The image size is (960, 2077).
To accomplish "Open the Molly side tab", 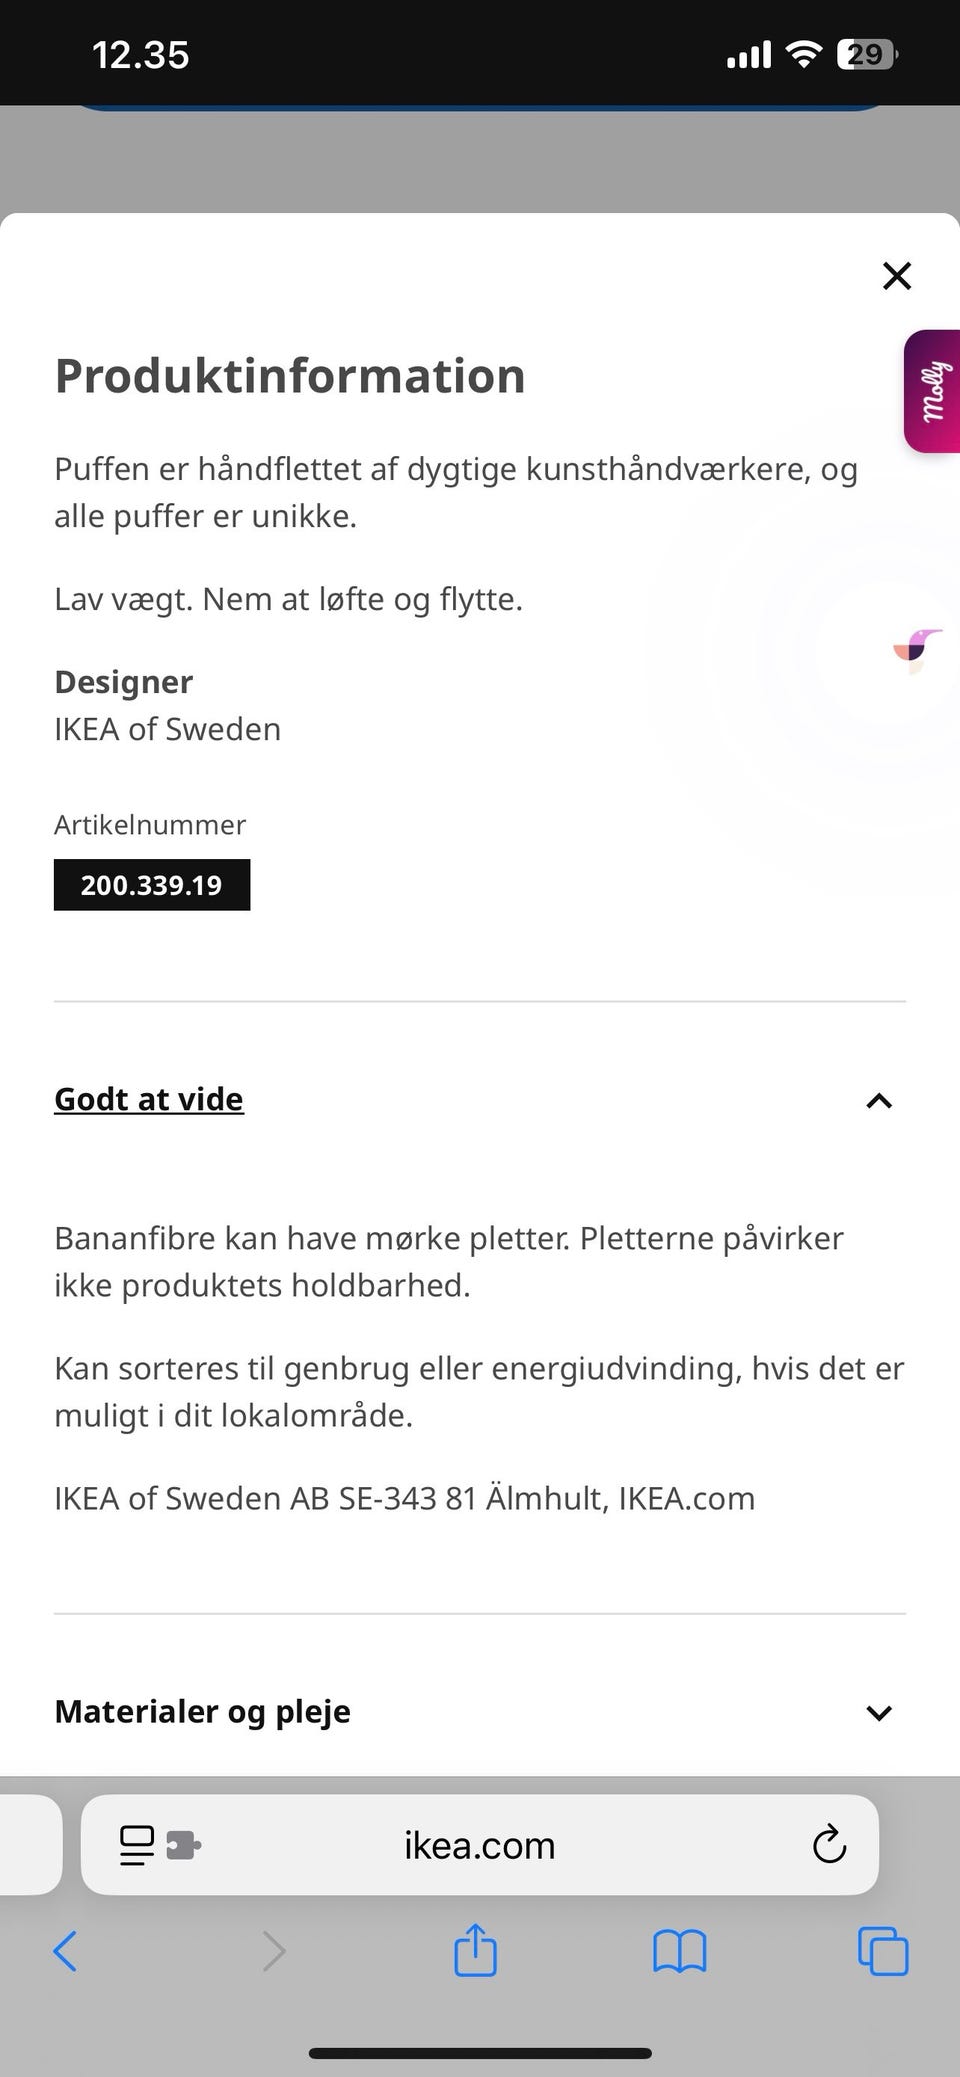I will [x=933, y=391].
